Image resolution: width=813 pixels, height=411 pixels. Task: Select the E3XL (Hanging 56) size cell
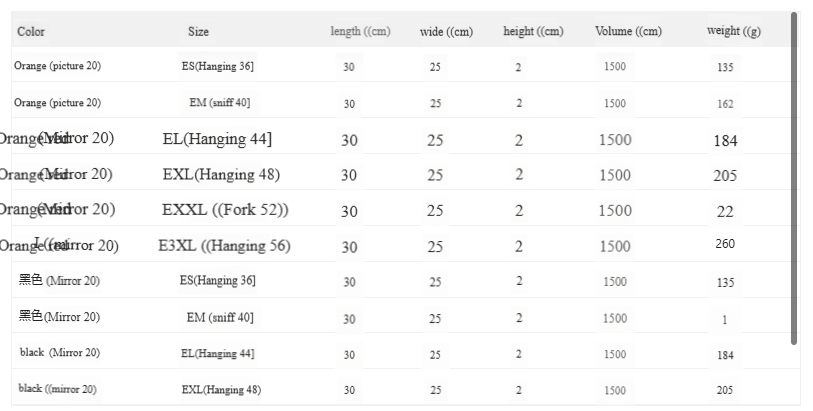(224, 246)
